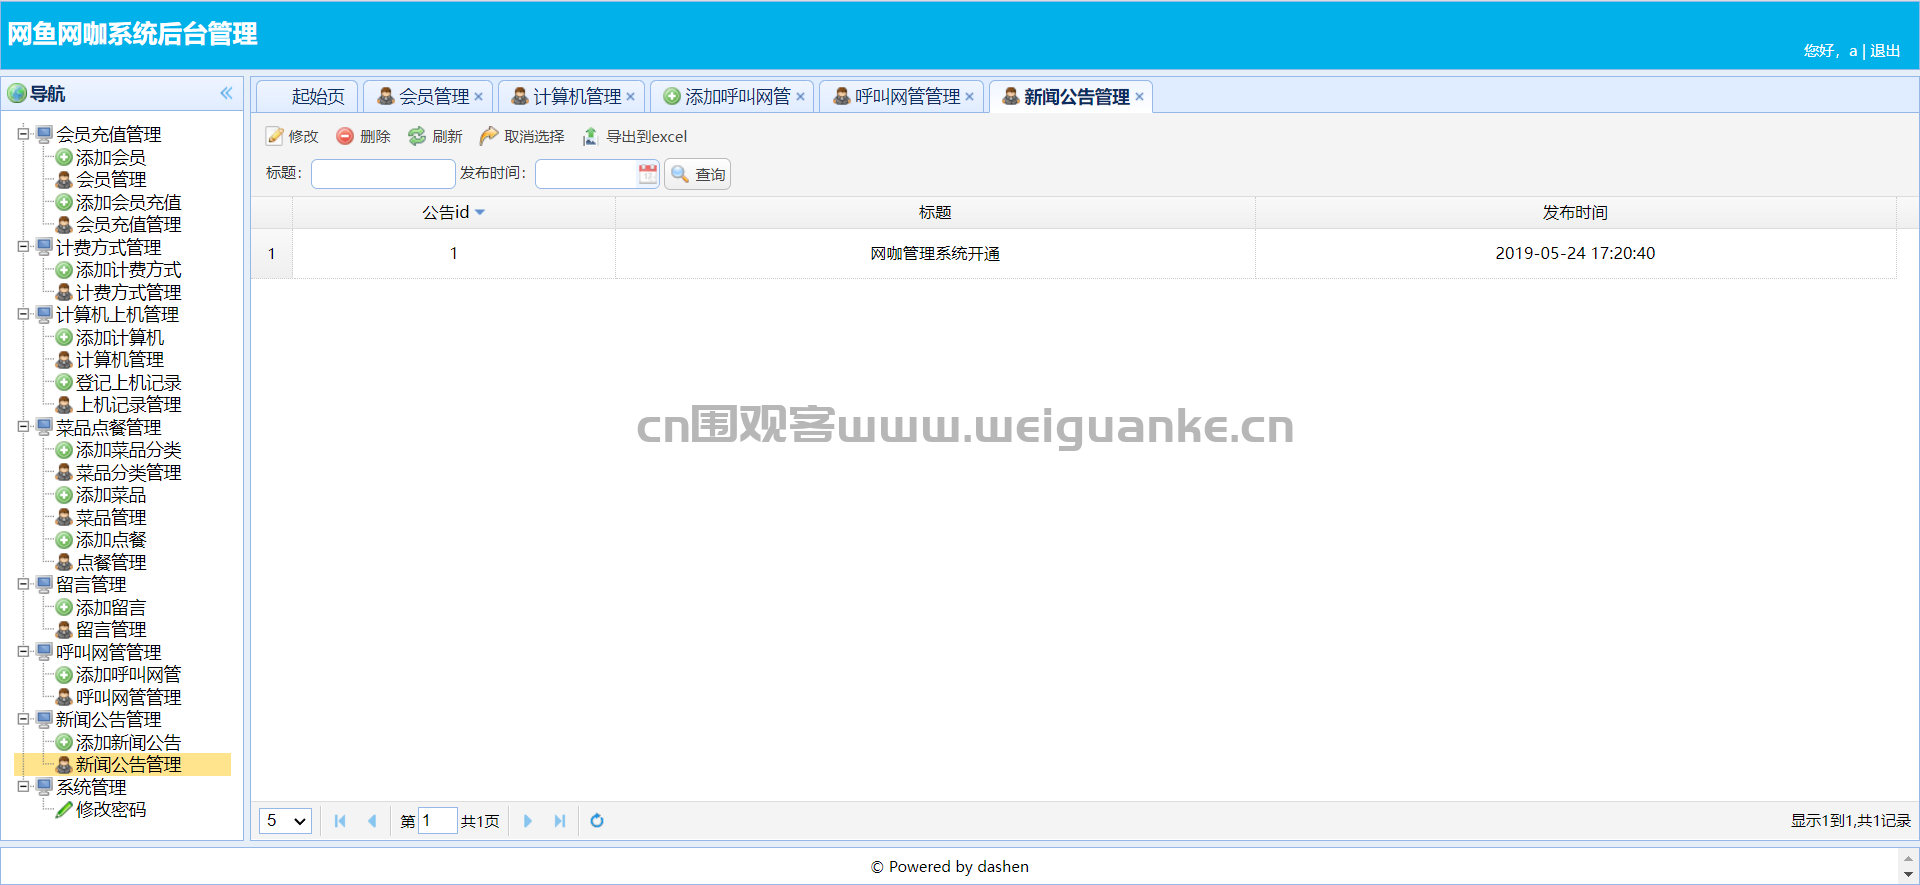This screenshot has height=885, width=1920.
Task: Sort by the 公告id column header
Action: click(x=453, y=212)
